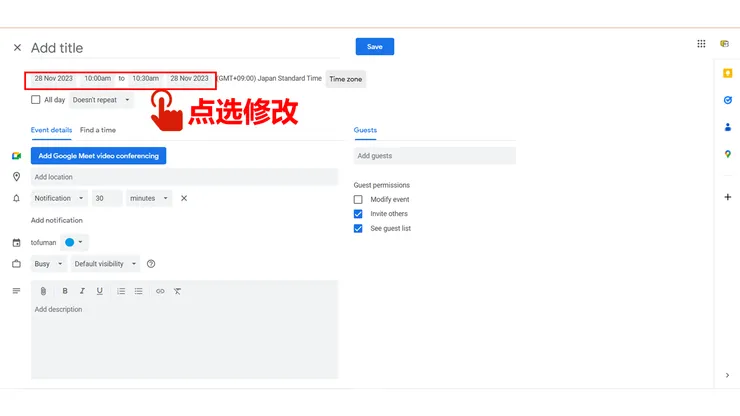Click the Add location field
Screen dimensions: 740x416
(x=185, y=177)
